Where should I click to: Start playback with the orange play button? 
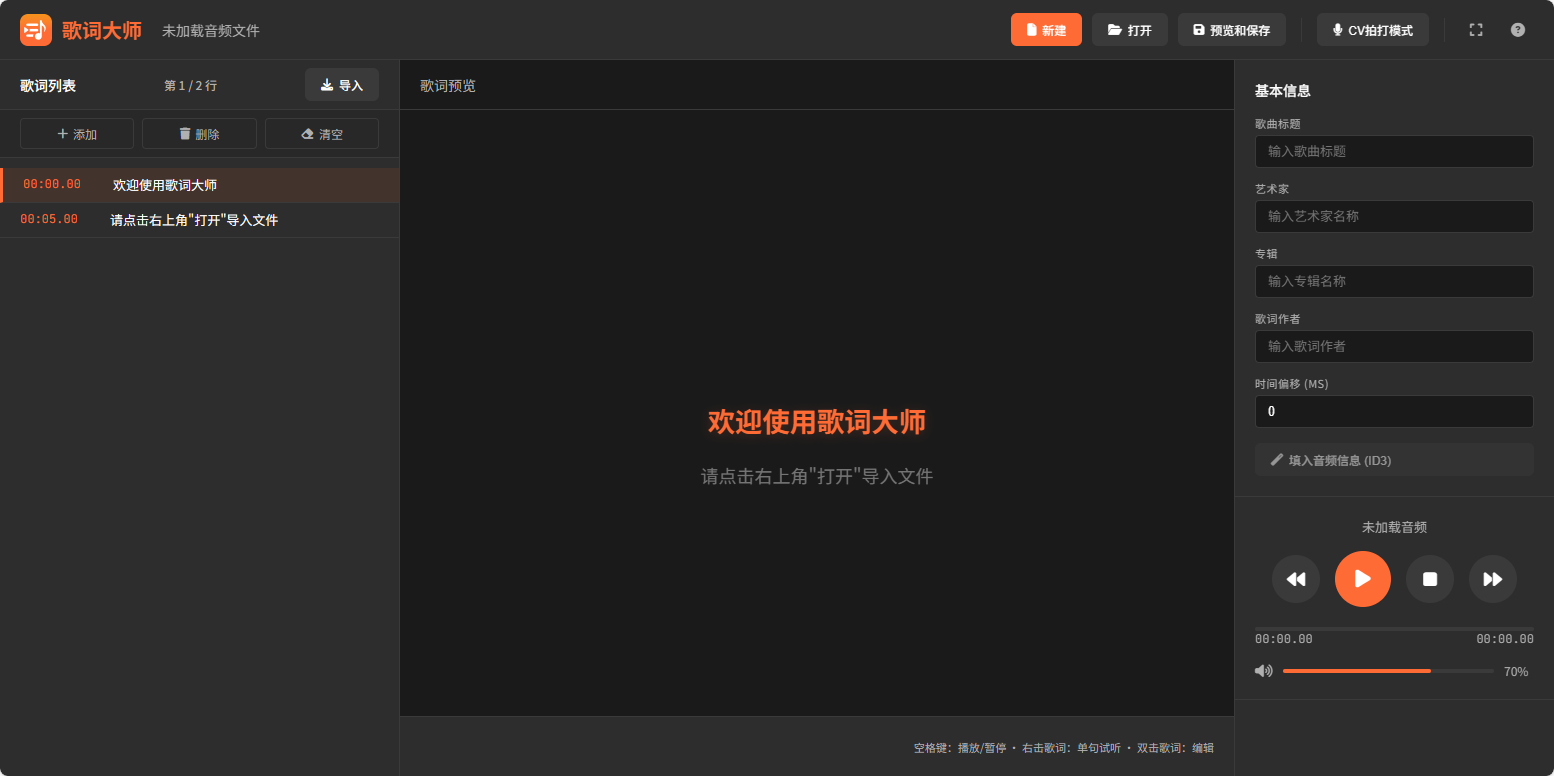coord(1363,579)
